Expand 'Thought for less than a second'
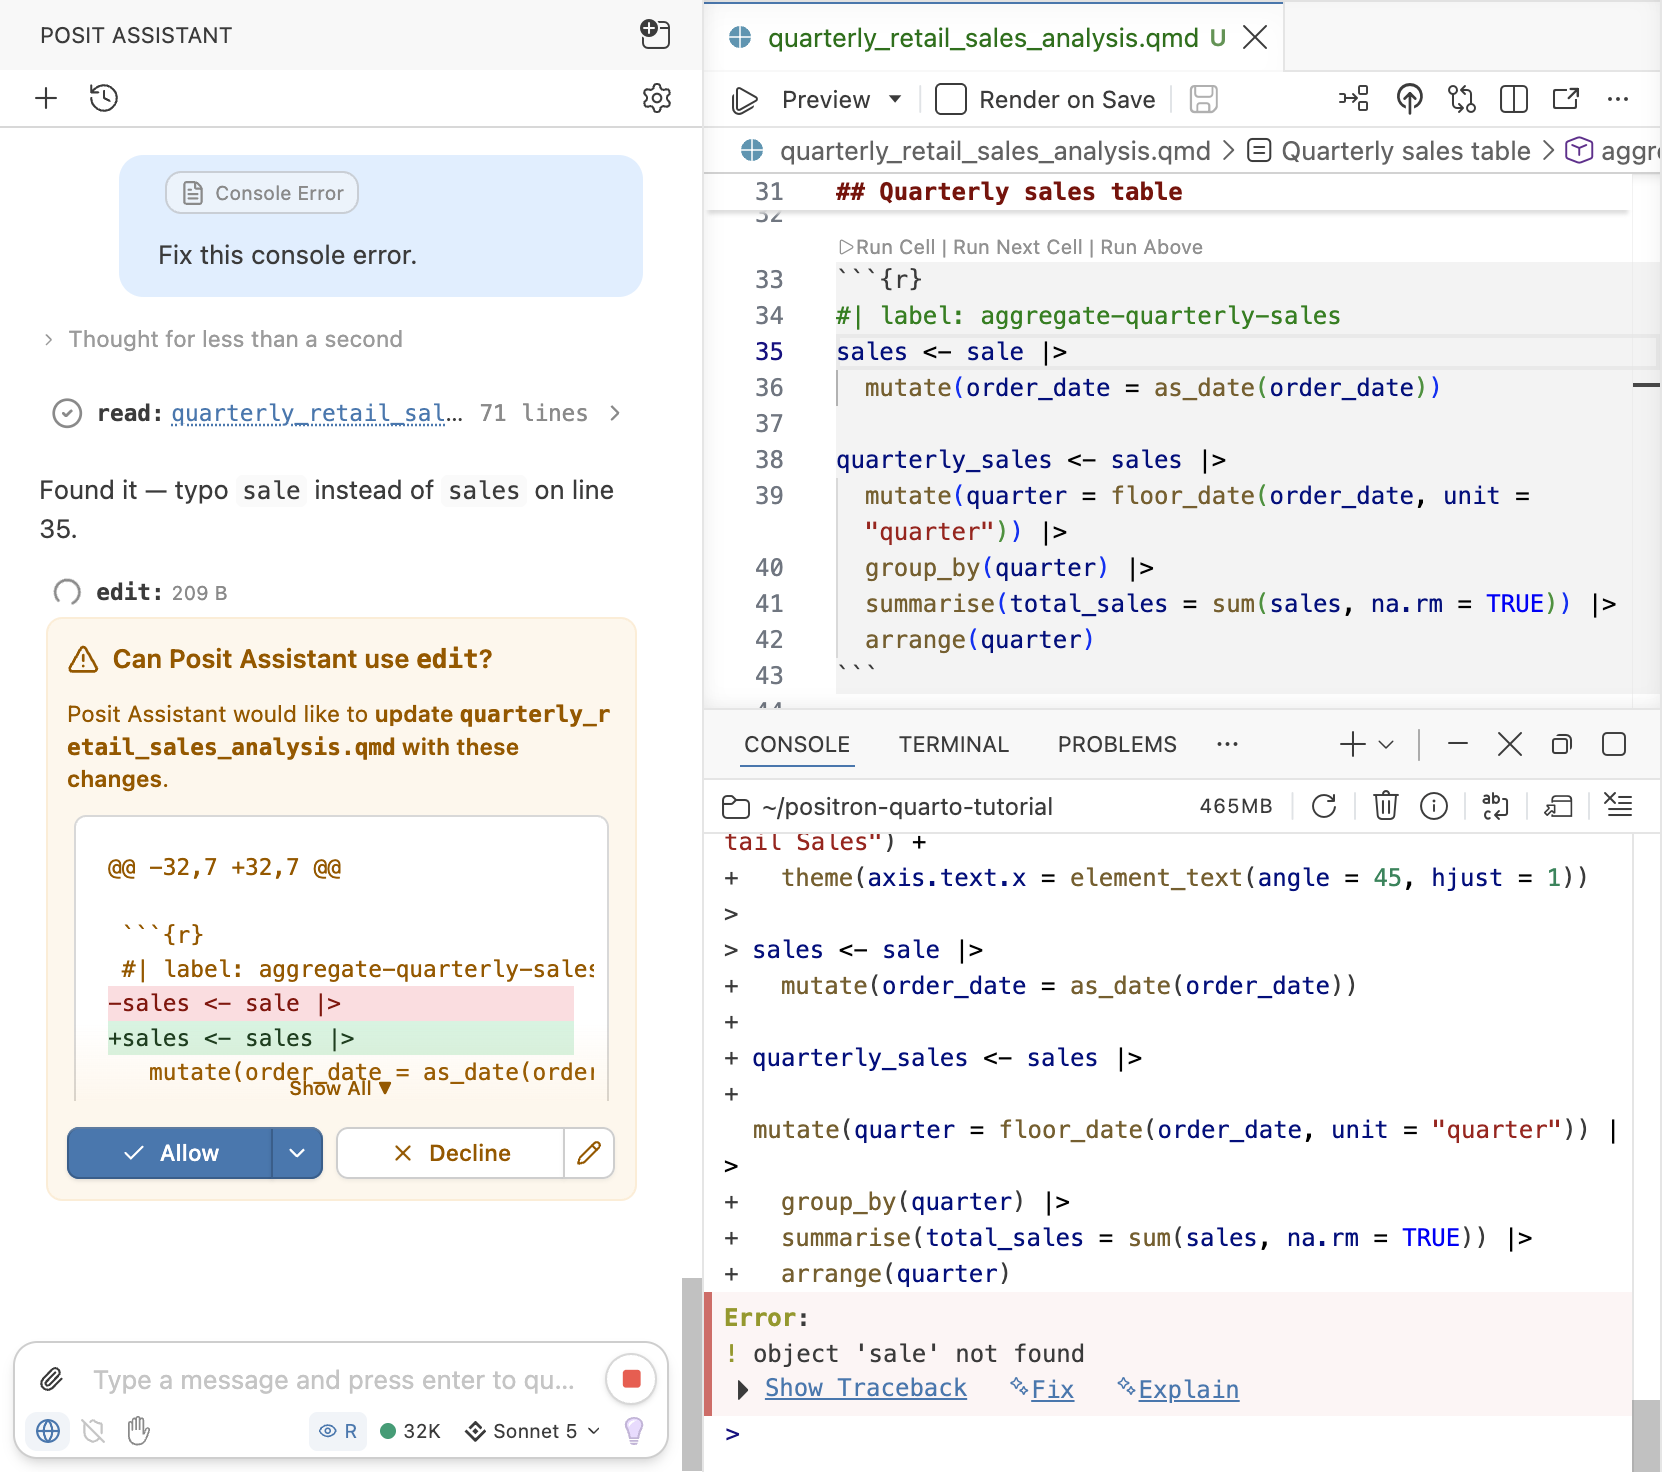The image size is (1662, 1472). tap(223, 339)
